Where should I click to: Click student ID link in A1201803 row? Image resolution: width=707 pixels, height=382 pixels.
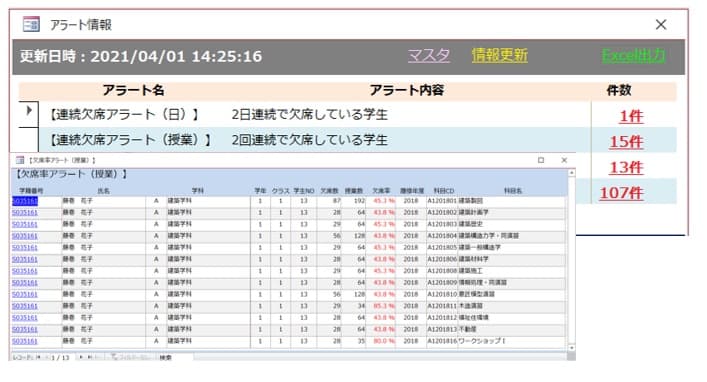point(25,224)
